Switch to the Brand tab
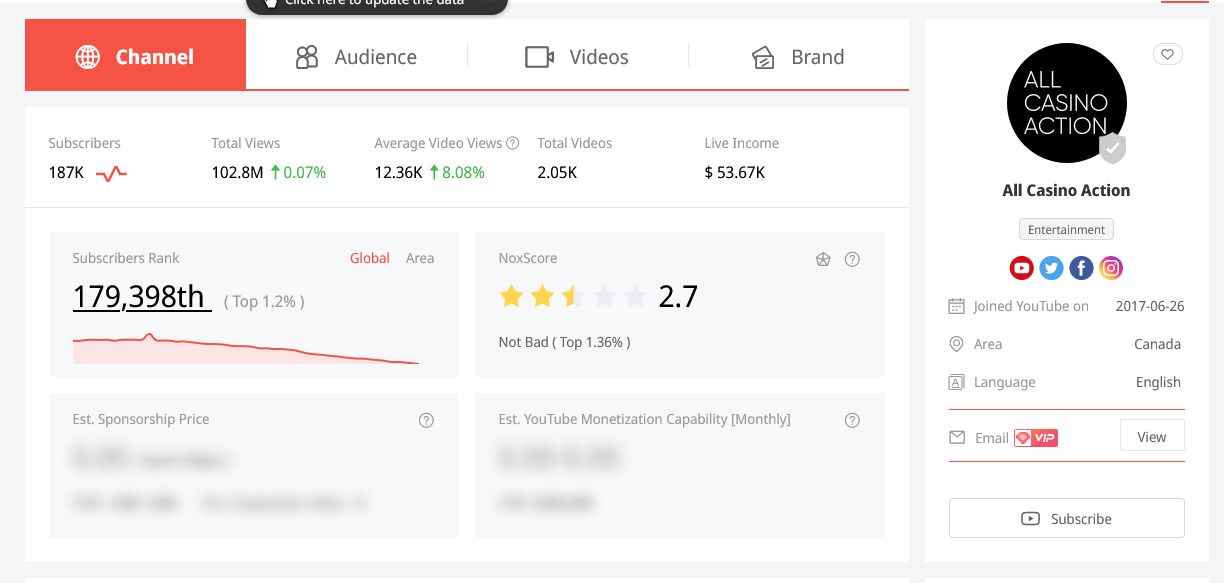Screen dimensions: 1224x583 pyautogui.click(x=798, y=57)
